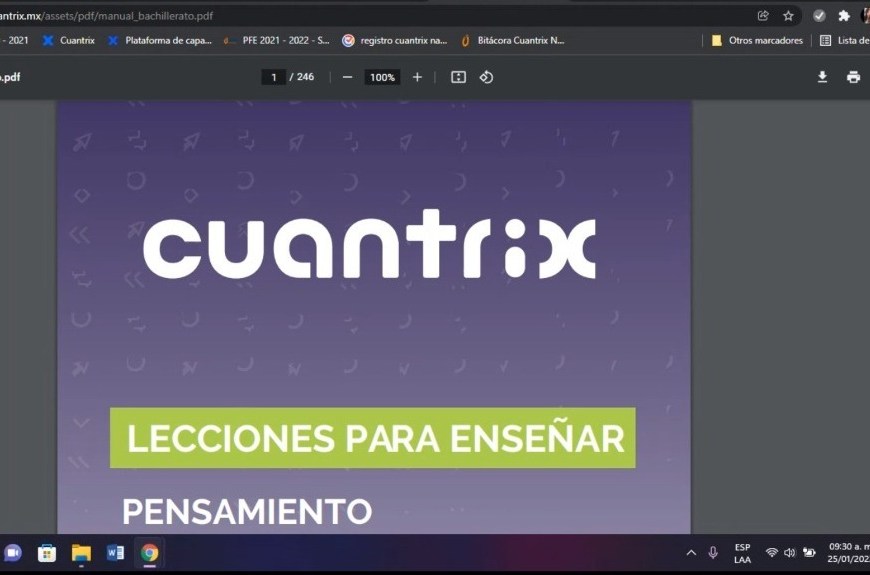870x575 pixels.
Task: Open the registro cuantrix na... bookmark
Action: pyautogui.click(x=395, y=41)
